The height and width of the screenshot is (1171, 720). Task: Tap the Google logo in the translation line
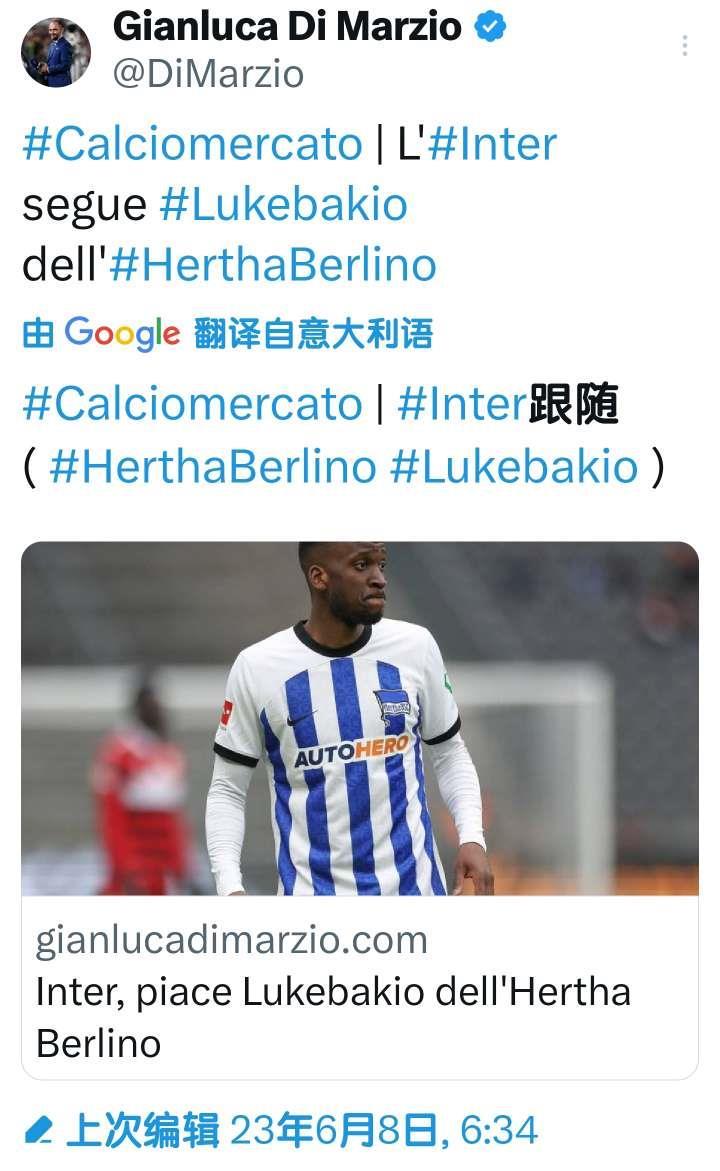click(122, 333)
